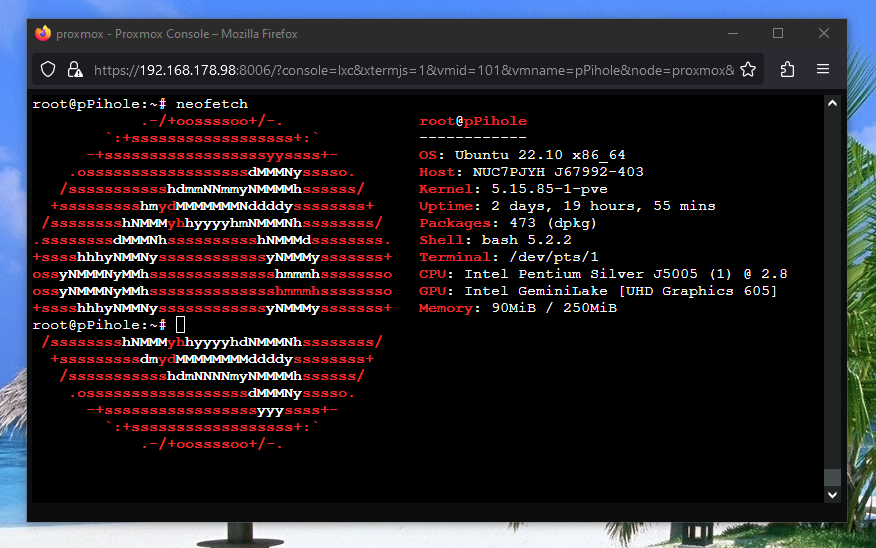The width and height of the screenshot is (876, 548).
Task: Click the 'Packages: 473 (dpkg)' line
Action: (508, 223)
